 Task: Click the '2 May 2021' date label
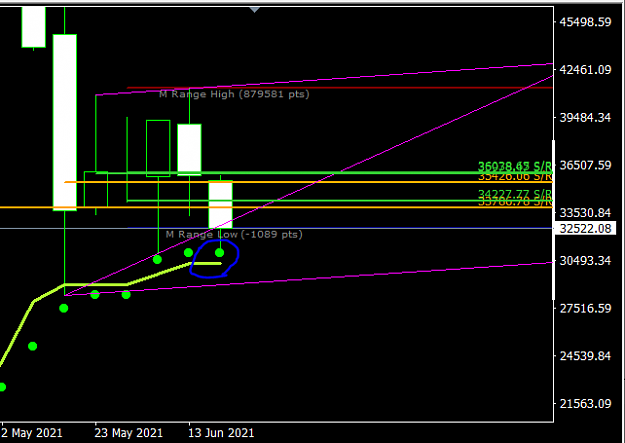tap(32, 433)
